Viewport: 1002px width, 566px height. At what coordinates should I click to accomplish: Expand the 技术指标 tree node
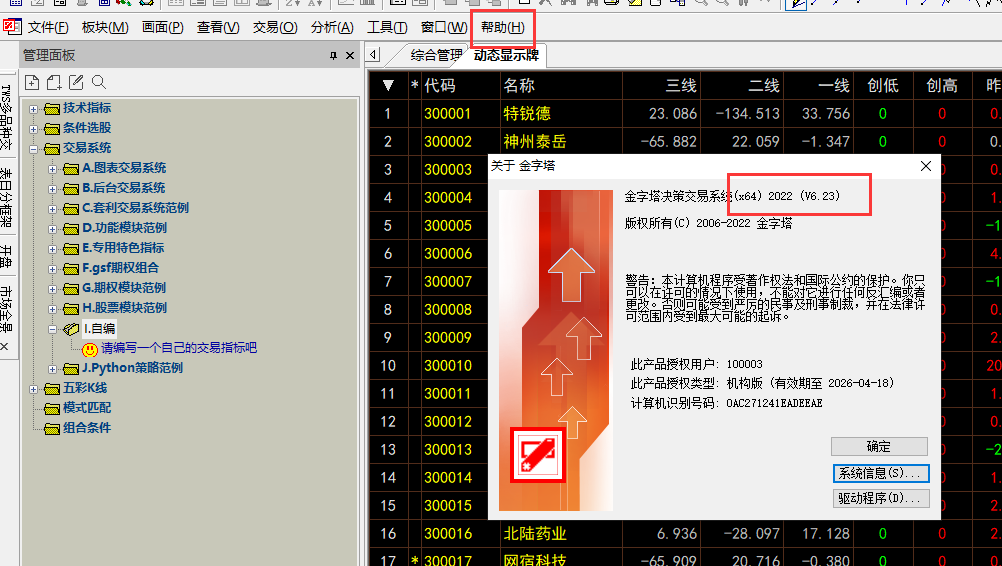[33, 109]
